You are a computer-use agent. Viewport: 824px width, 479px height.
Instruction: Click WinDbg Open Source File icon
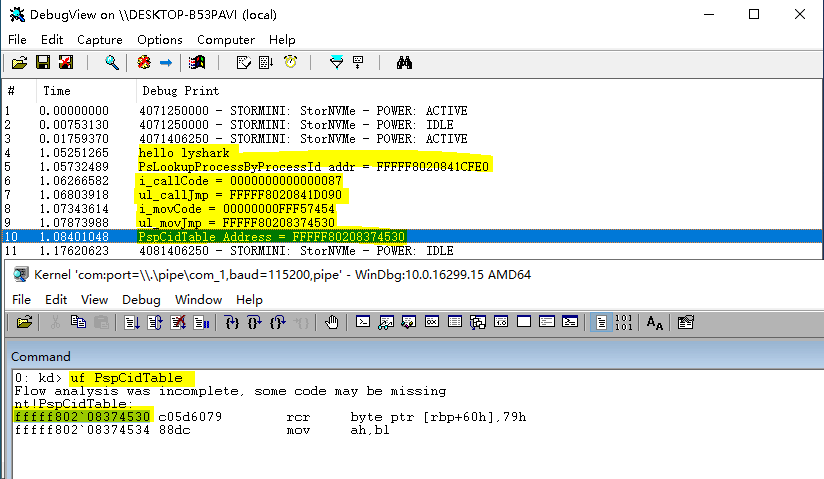click(24, 322)
